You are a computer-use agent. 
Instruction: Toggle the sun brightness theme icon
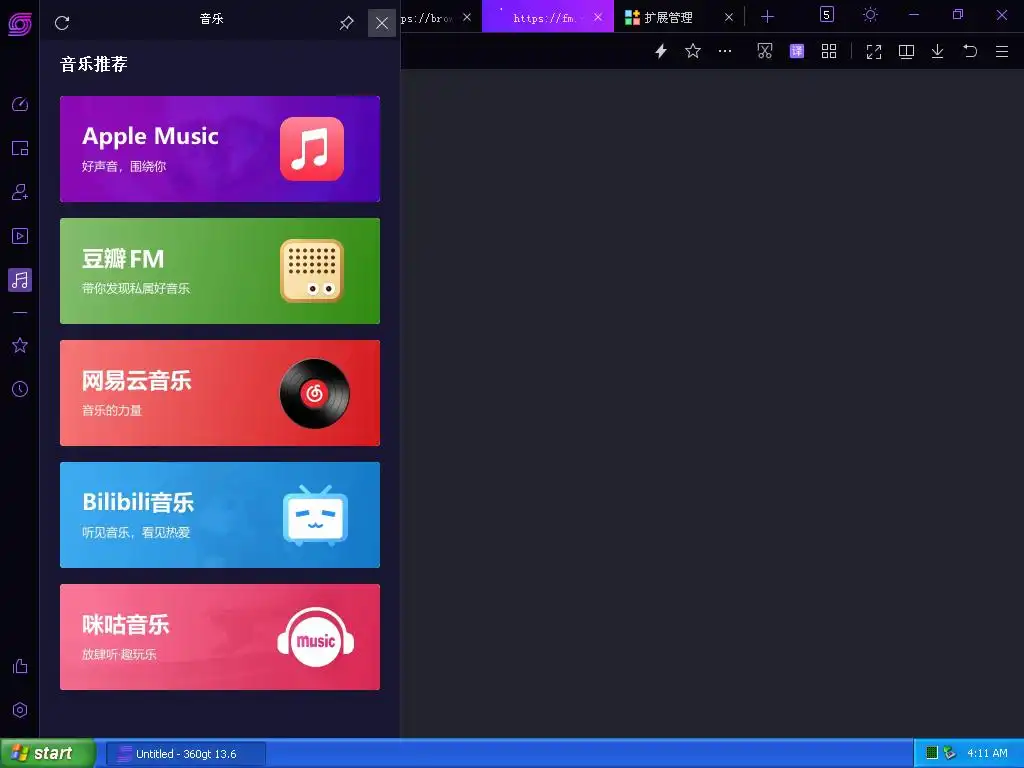(x=870, y=14)
